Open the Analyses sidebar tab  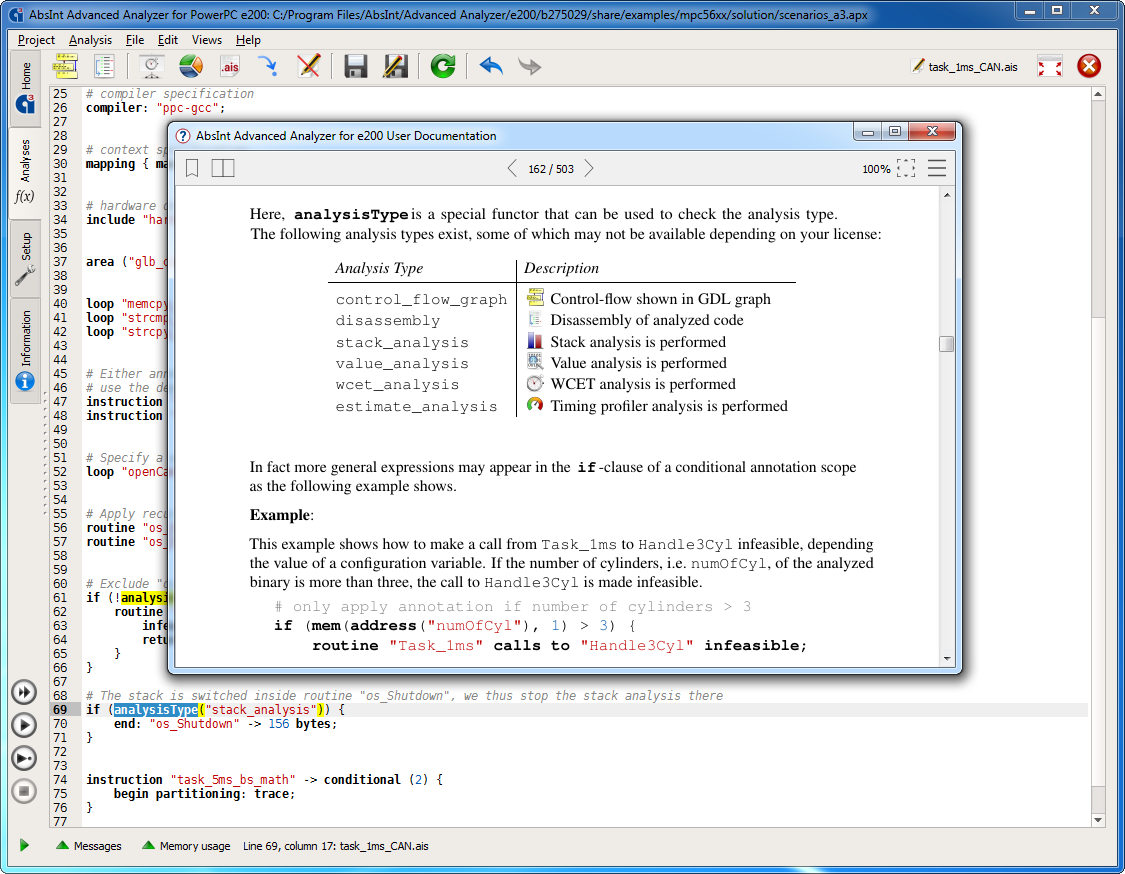point(25,172)
